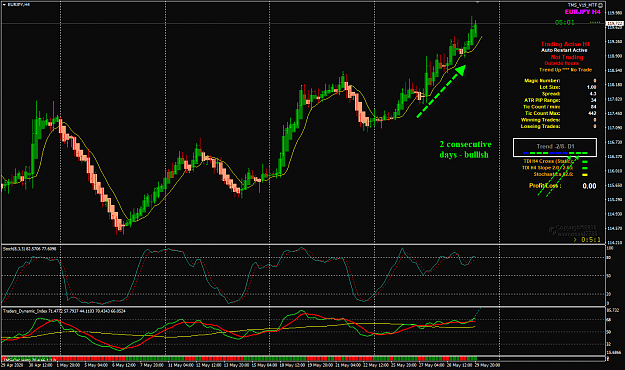The image size is (625, 370).
Task: Select the Profit/Loss value 0.00
Action: click(589, 186)
